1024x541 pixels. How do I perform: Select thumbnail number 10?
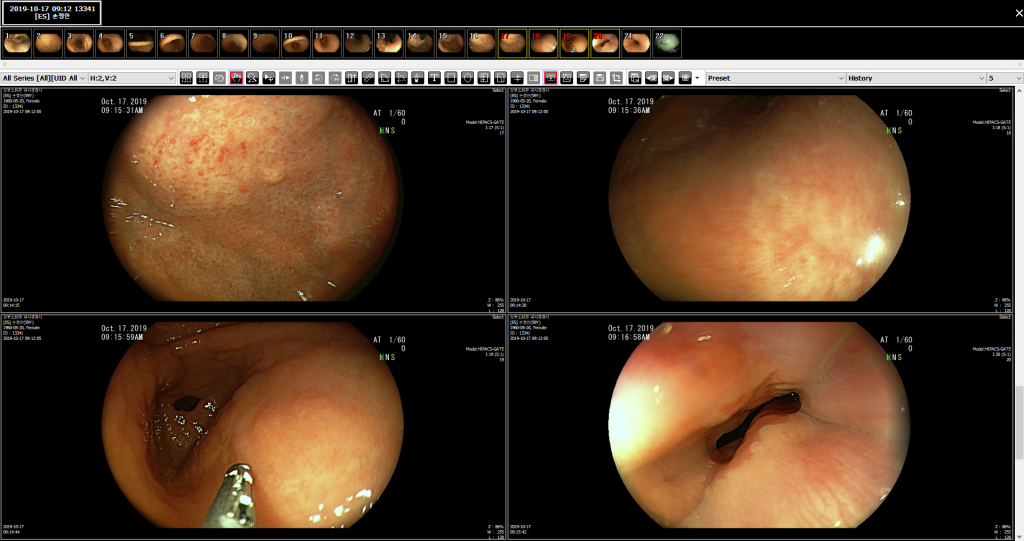[295, 43]
